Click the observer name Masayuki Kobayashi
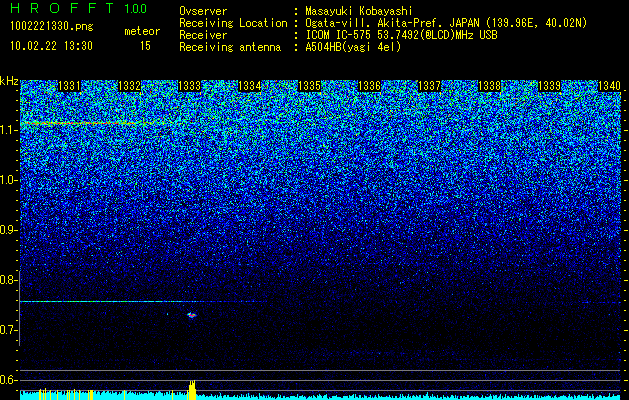 [x=359, y=11]
